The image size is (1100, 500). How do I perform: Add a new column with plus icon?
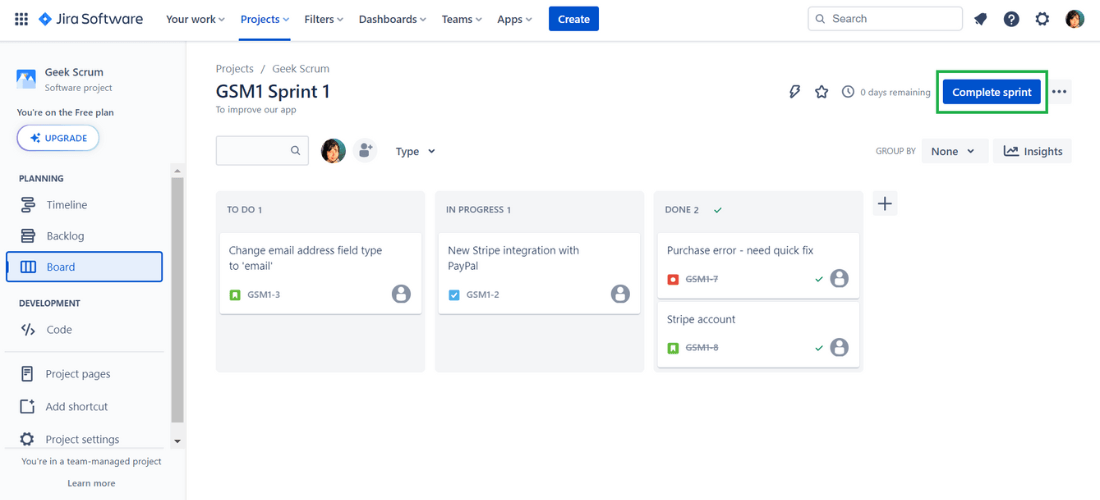point(885,203)
